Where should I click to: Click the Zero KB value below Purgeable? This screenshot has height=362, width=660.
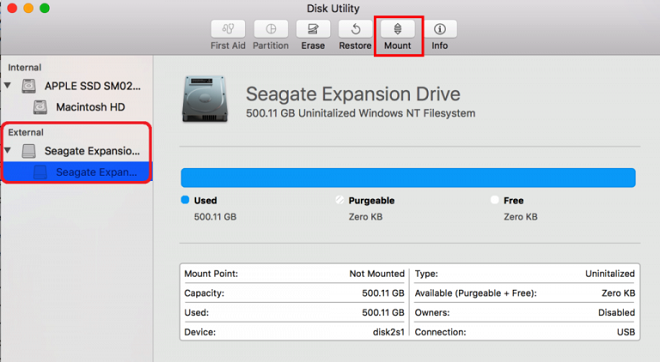tap(365, 217)
